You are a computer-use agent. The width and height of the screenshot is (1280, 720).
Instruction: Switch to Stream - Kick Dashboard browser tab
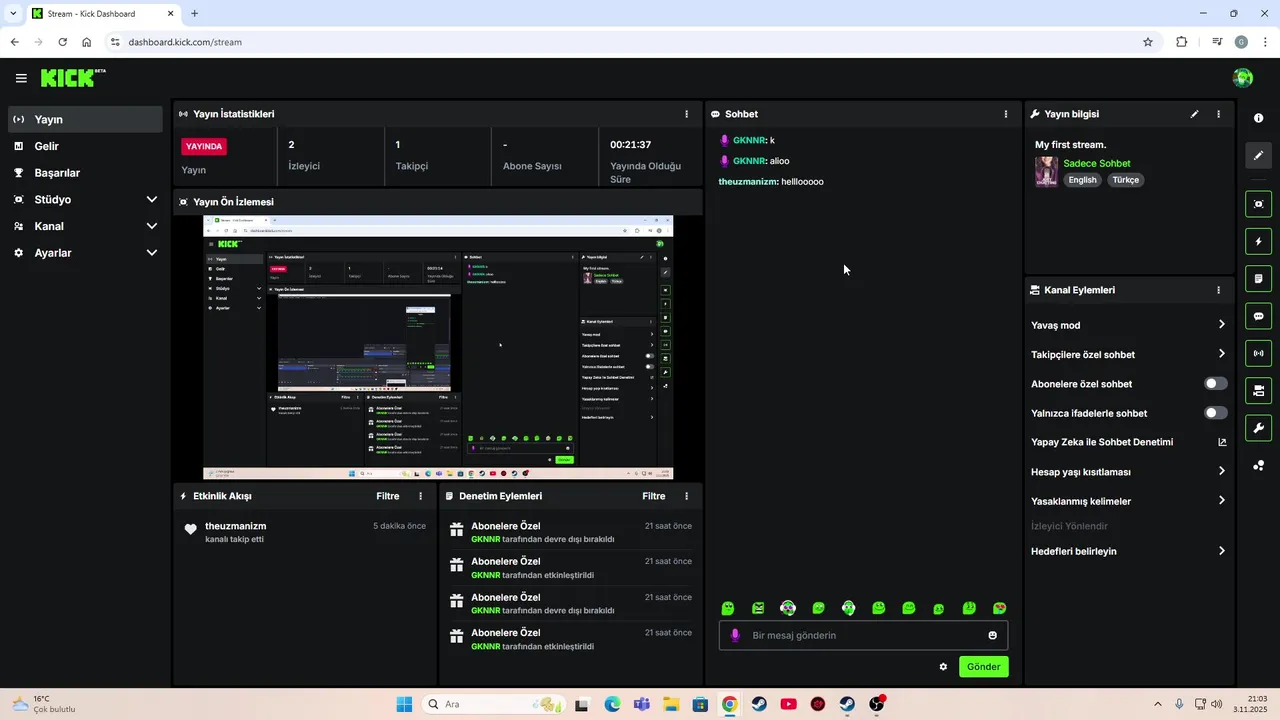pos(102,14)
